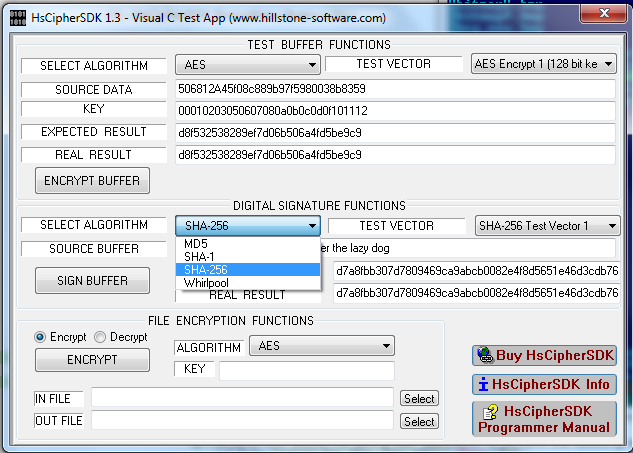Click the ALGORITHM label in file encryption

tap(209, 348)
